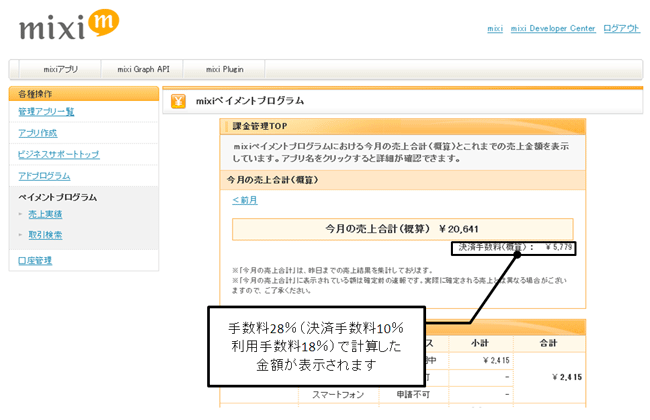The height and width of the screenshot is (420, 650).
Task: Open the mixi link in top header
Action: pyautogui.click(x=495, y=28)
